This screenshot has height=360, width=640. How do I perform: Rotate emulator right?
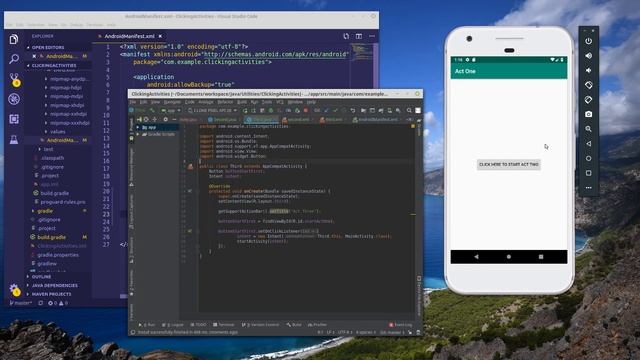(588, 100)
